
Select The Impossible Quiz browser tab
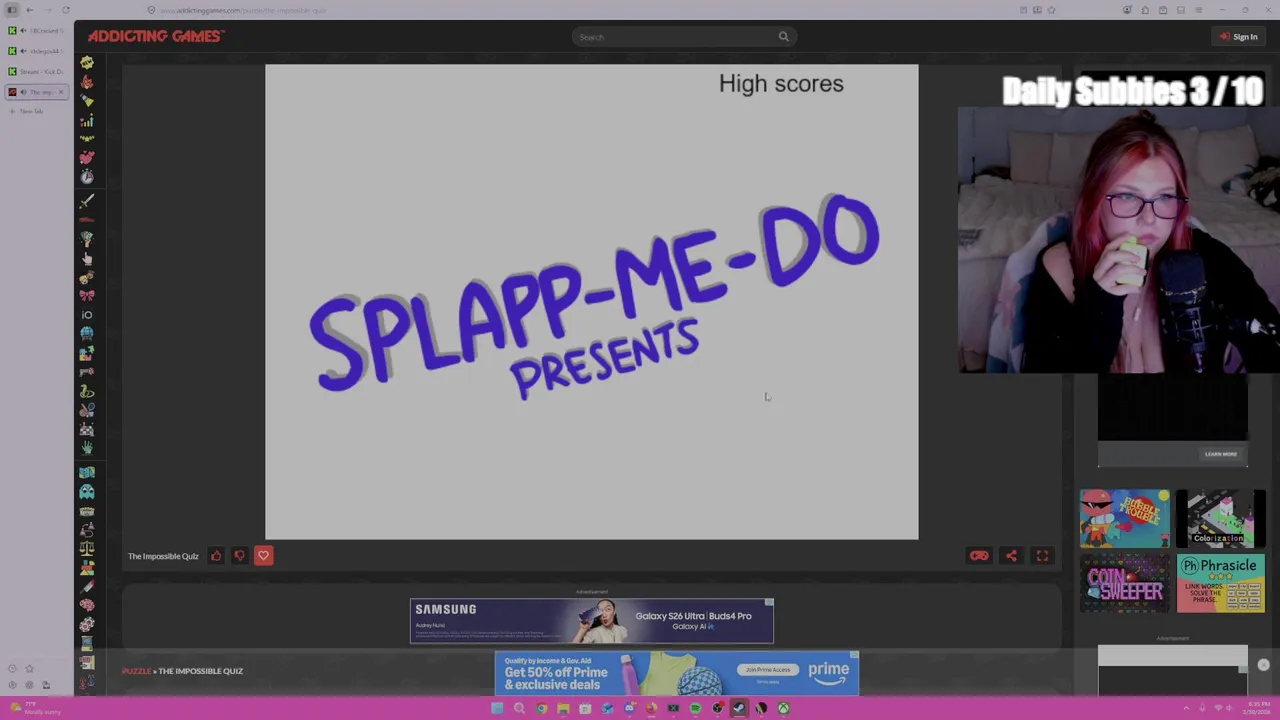click(x=36, y=92)
